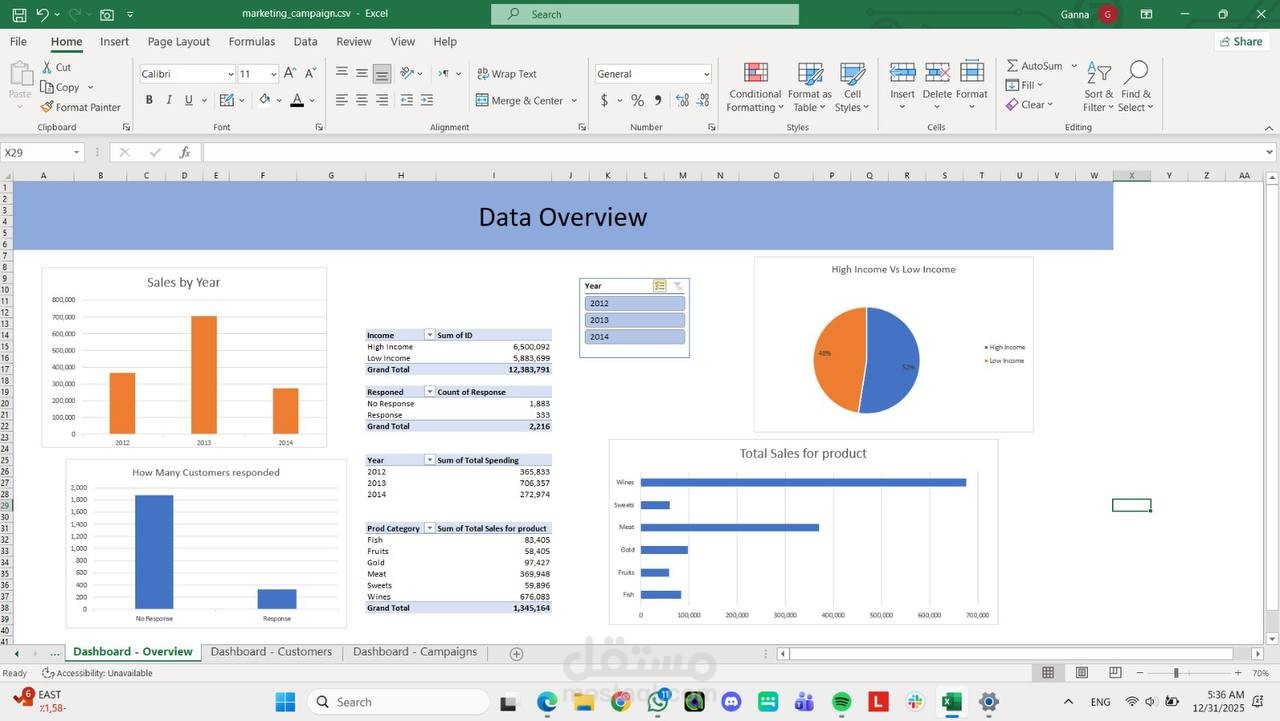Apply bold formatting from the Font group
This screenshot has height=721, width=1280.
(x=149, y=100)
